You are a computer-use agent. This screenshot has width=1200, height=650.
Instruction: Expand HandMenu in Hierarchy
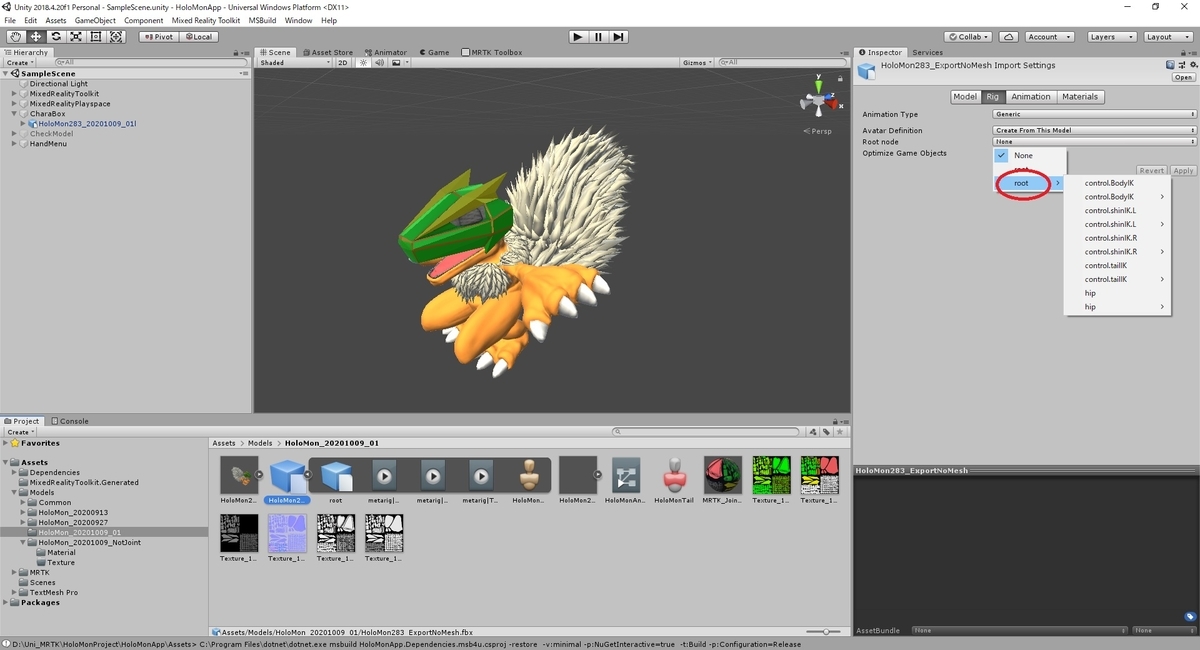pos(14,144)
